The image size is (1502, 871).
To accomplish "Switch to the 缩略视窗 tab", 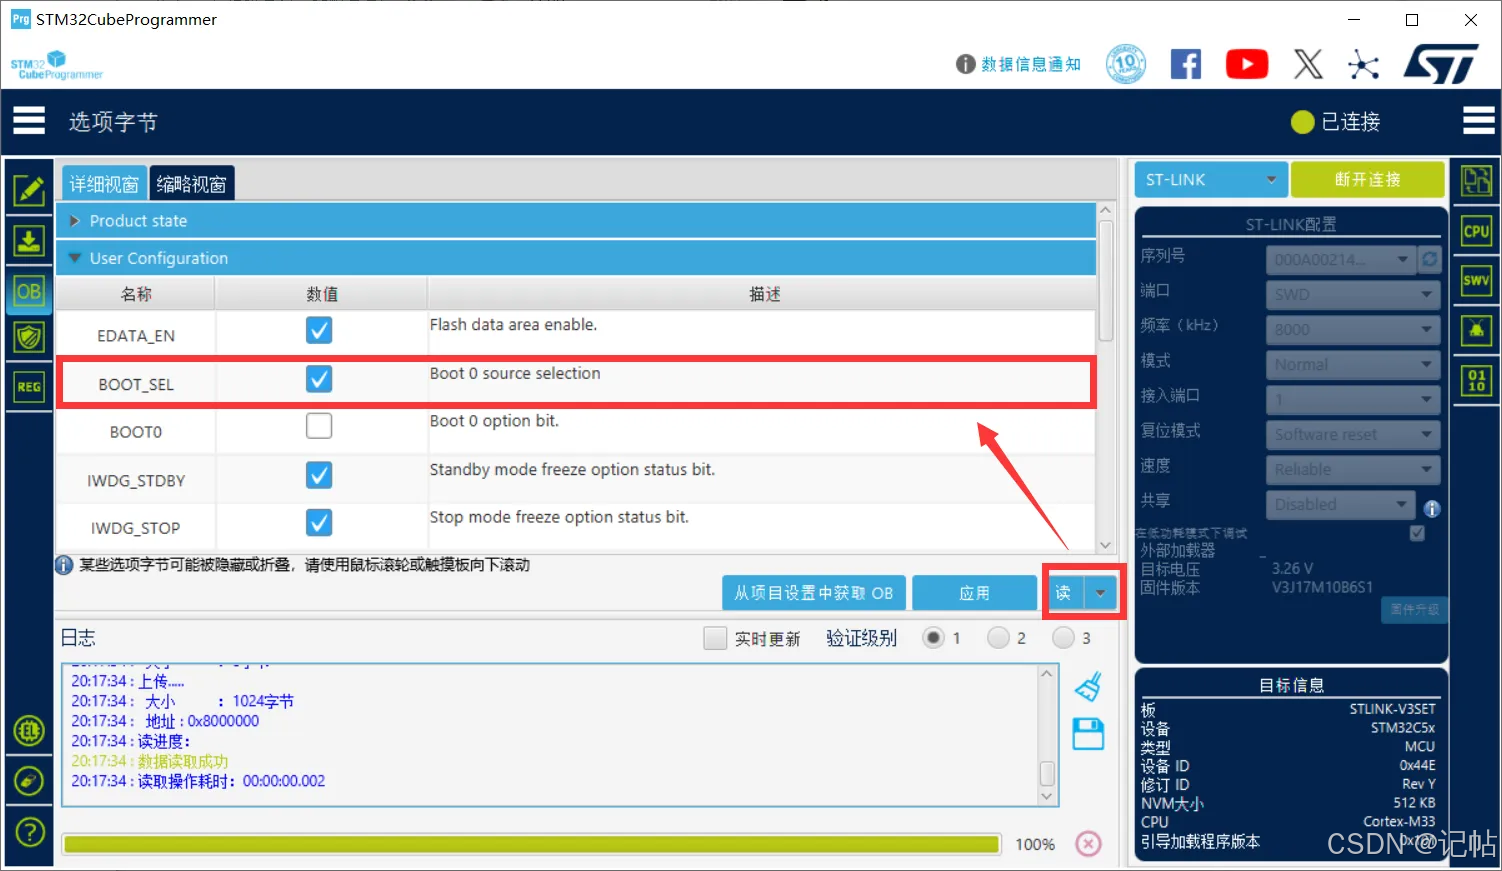I will coord(192,184).
